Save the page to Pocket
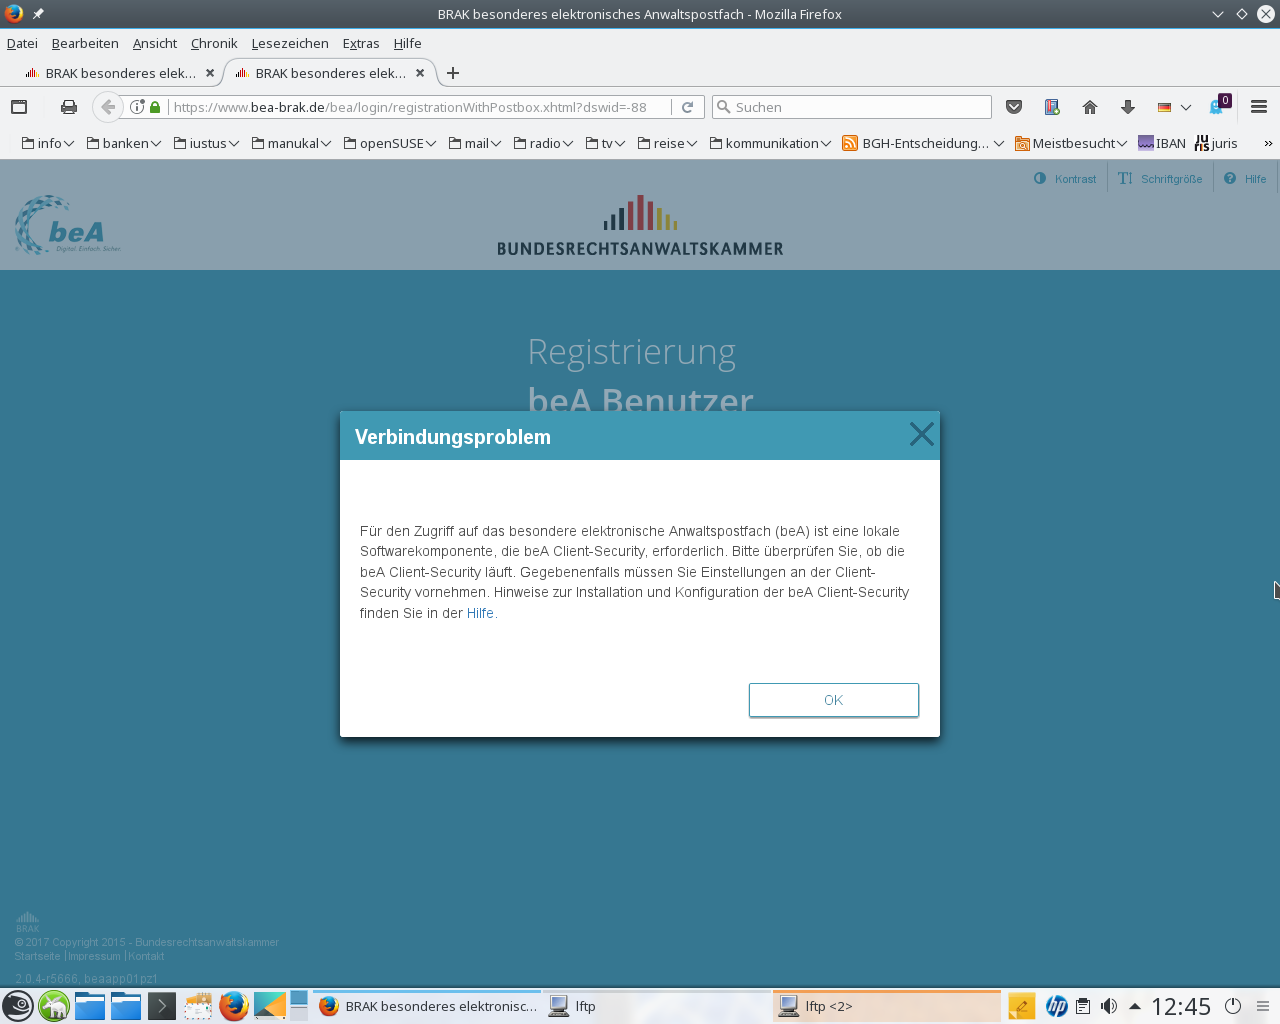Screen dimensions: 1280x1024 click(x=1013, y=107)
